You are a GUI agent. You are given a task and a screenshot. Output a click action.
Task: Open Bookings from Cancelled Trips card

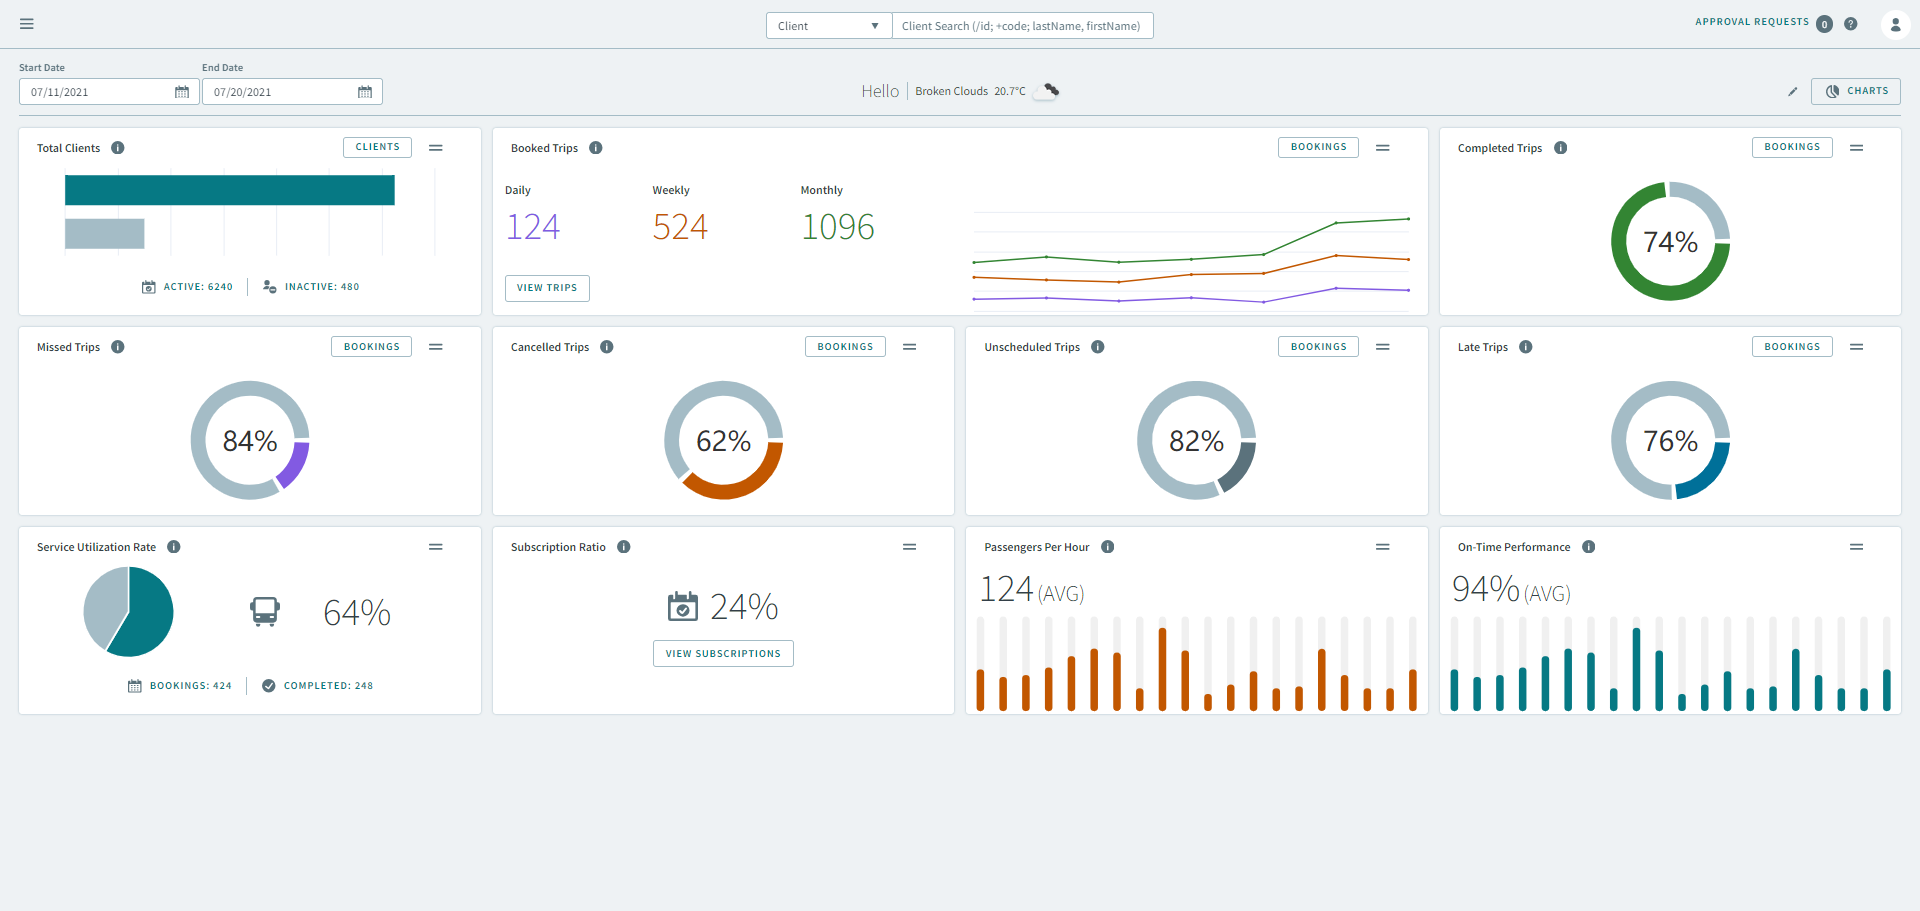845,347
